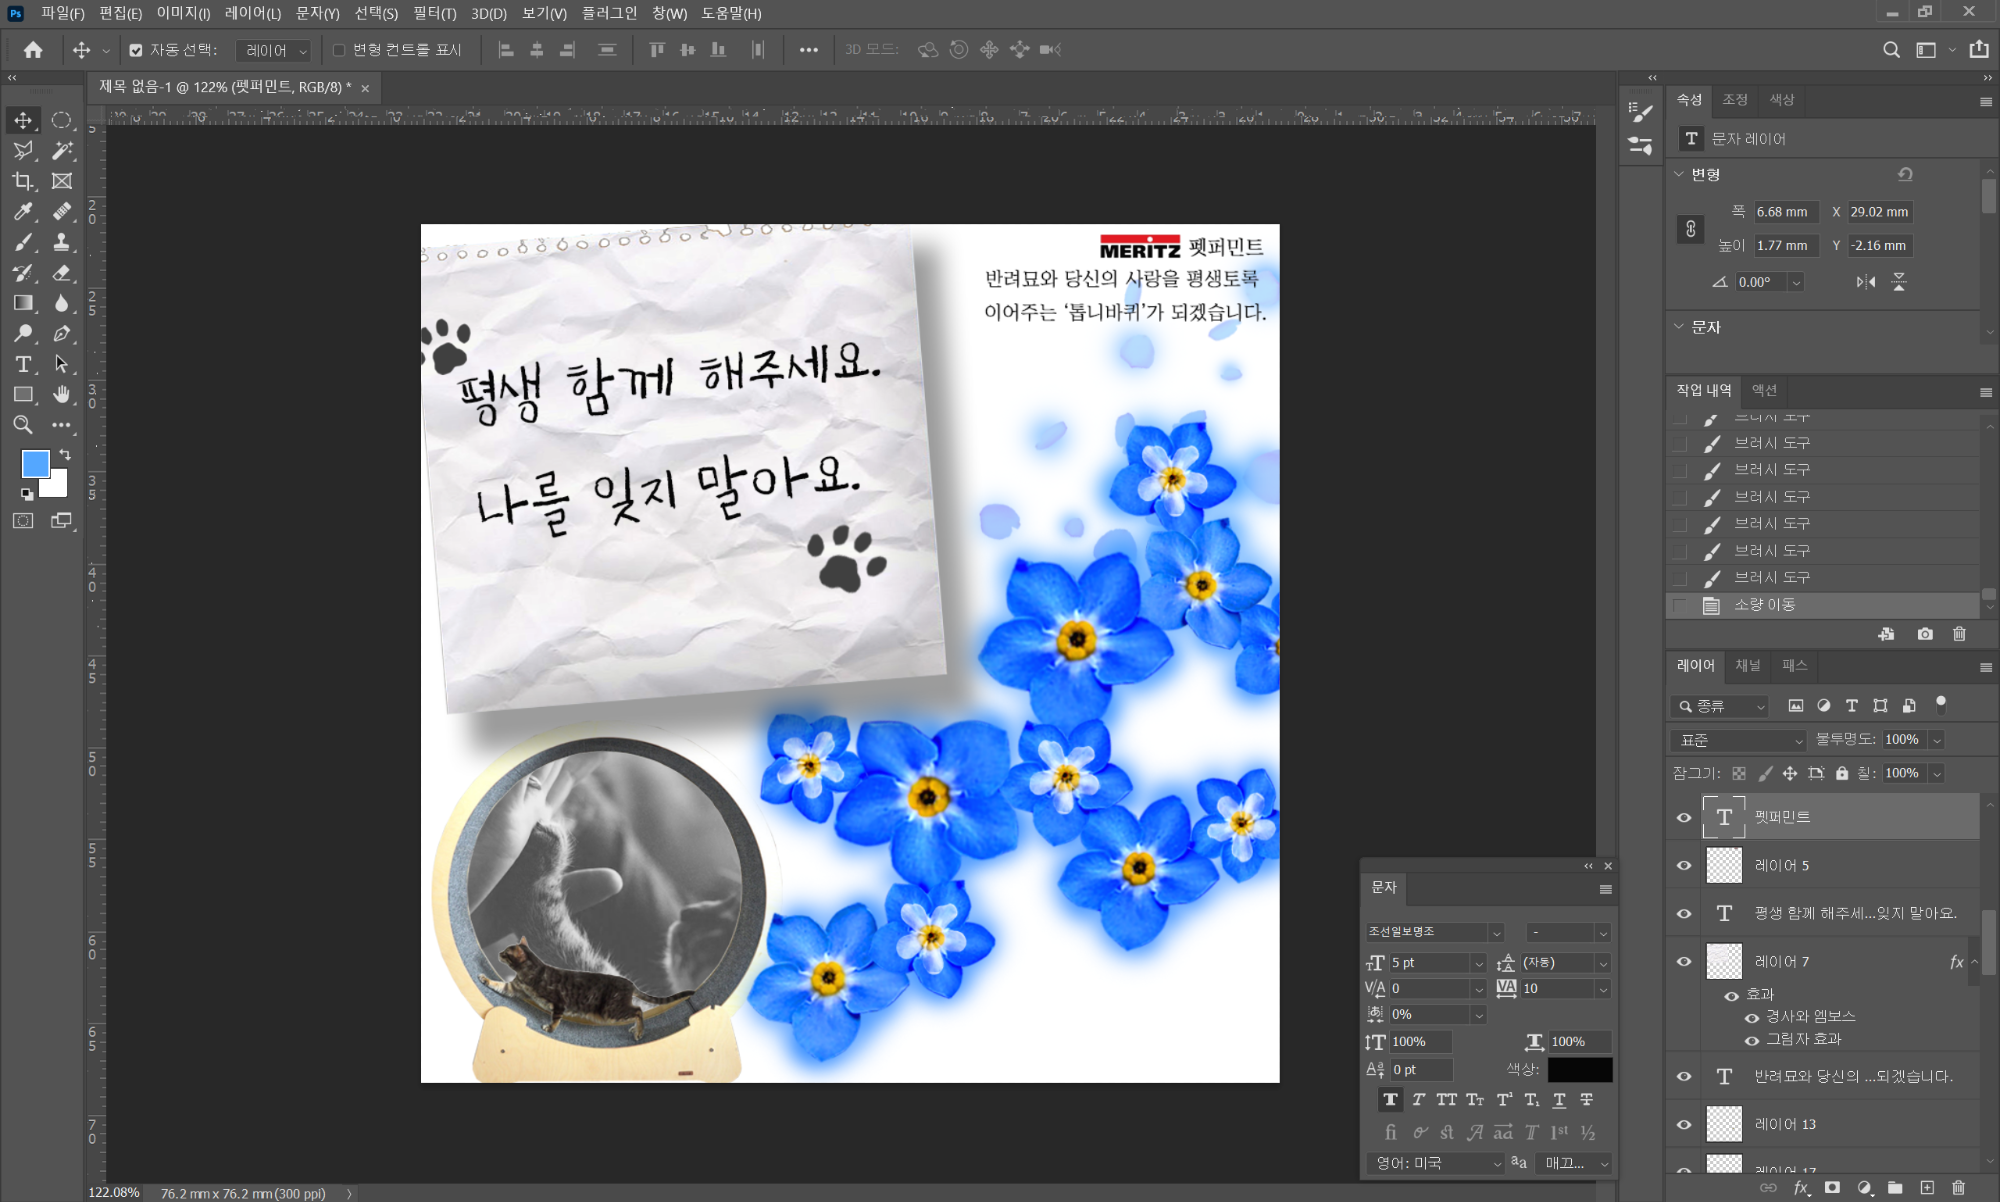Screen dimensions: 2000x1202
Task: Select the Eraser tool
Action: pos(62,272)
